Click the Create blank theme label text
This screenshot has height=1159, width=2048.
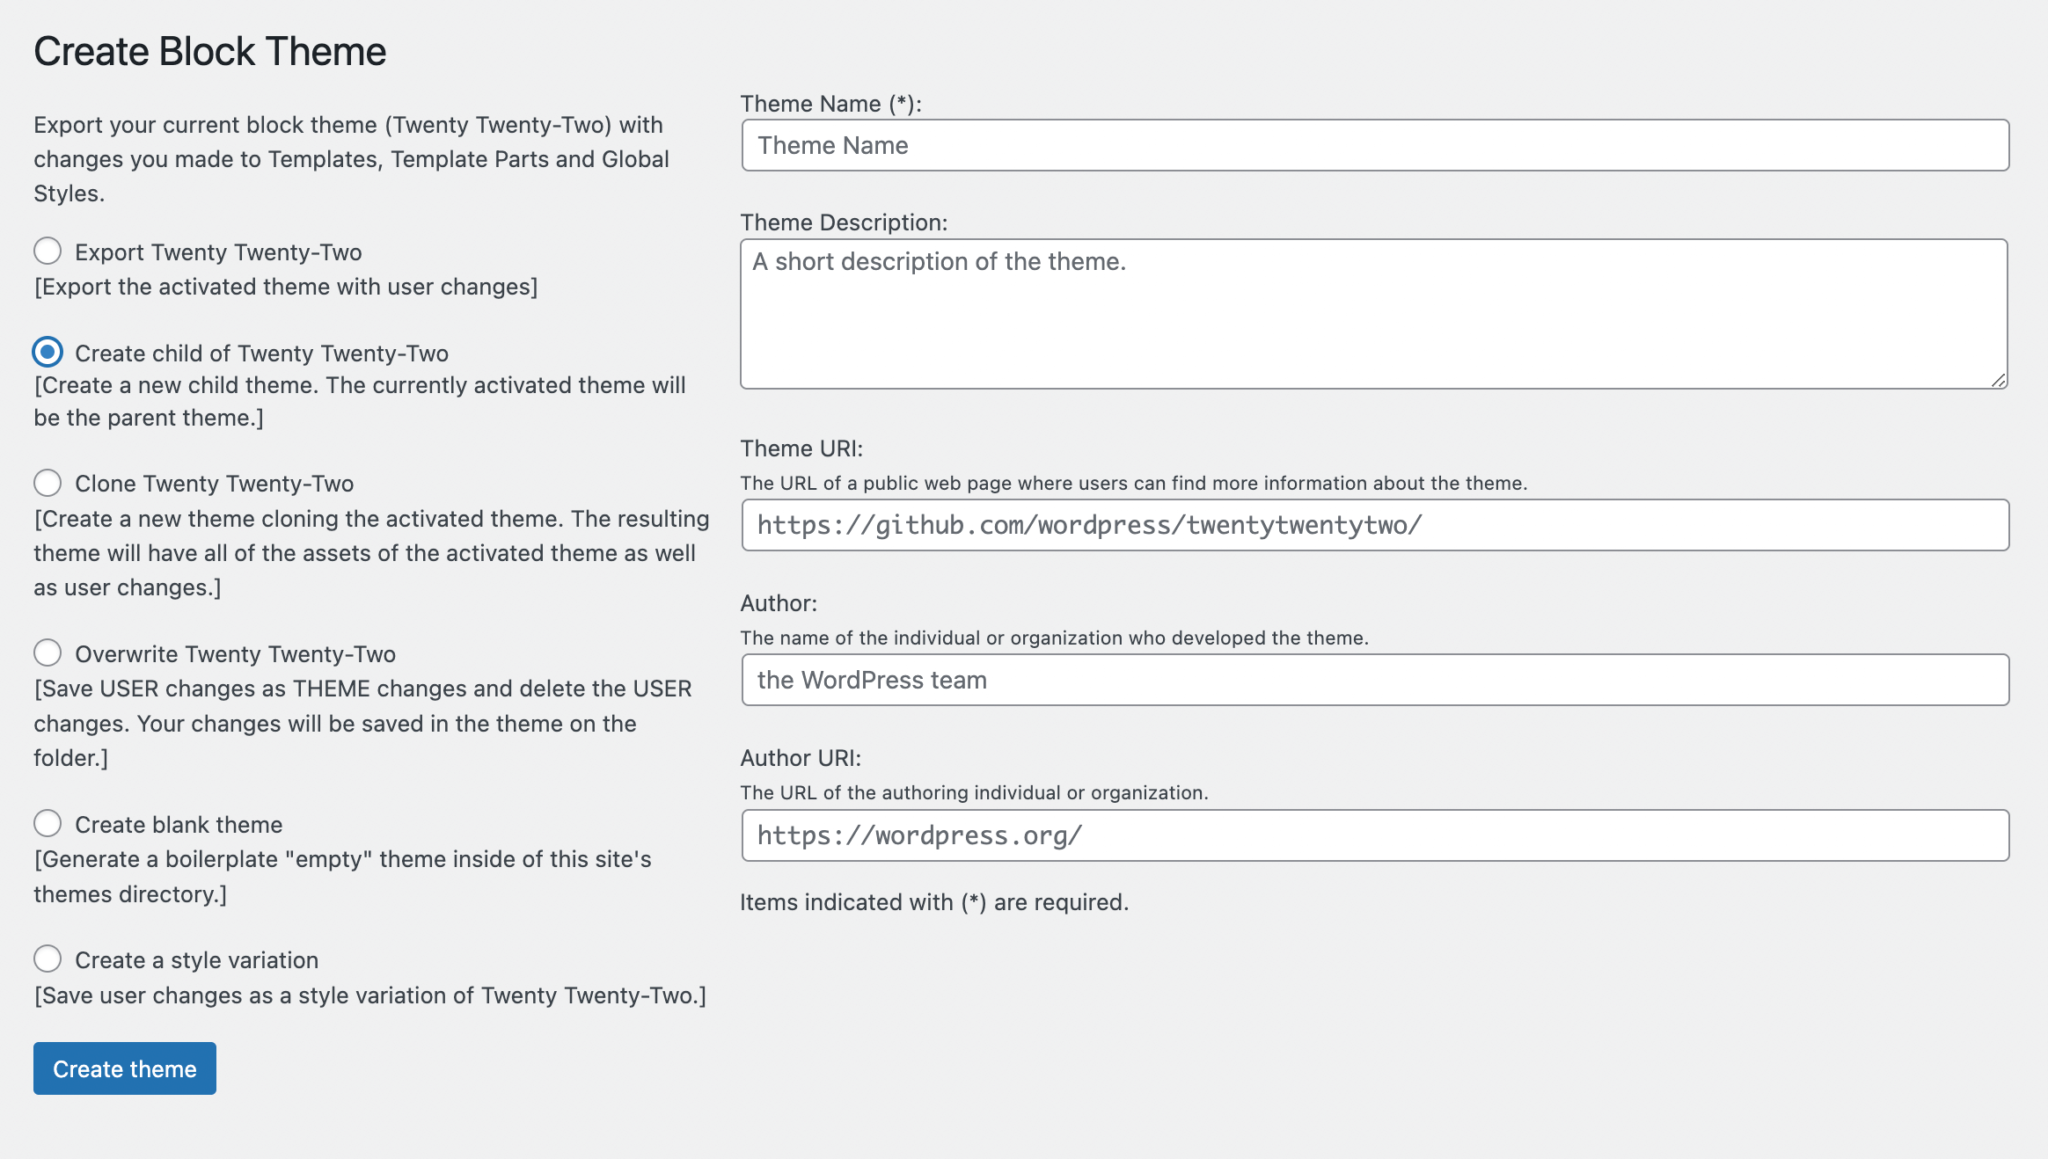(x=178, y=825)
